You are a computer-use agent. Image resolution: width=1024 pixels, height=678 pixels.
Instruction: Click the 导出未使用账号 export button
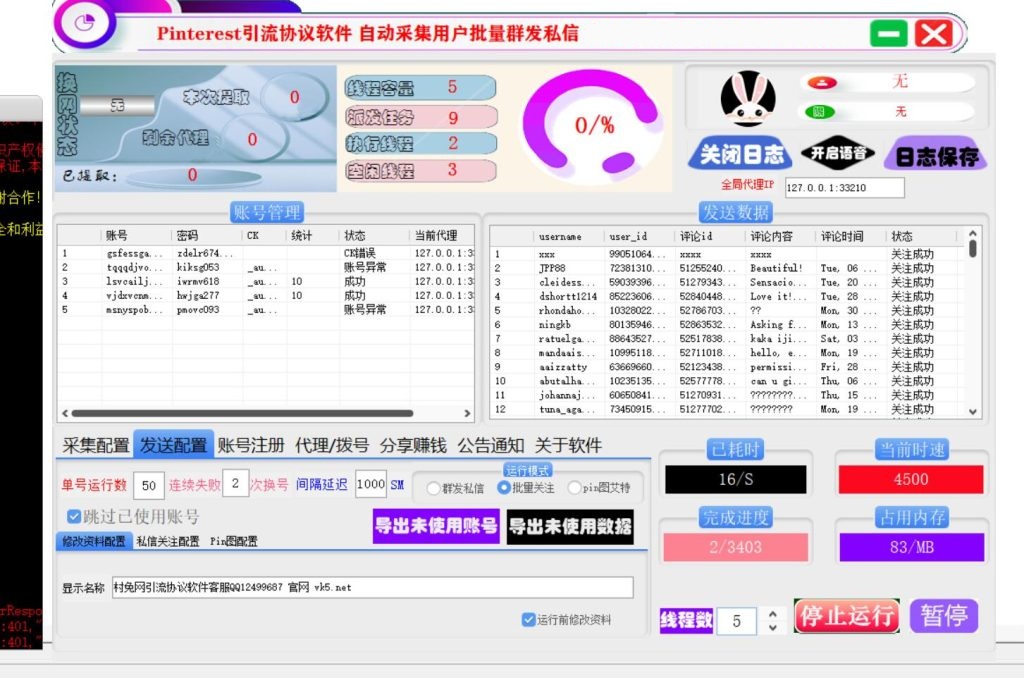click(435, 526)
